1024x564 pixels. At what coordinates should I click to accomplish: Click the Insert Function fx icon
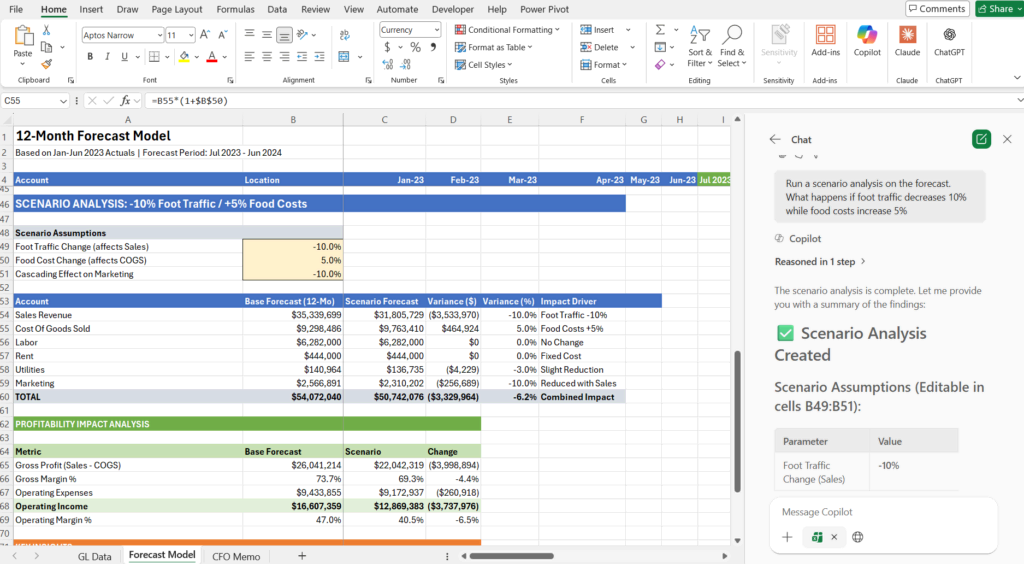coord(125,101)
